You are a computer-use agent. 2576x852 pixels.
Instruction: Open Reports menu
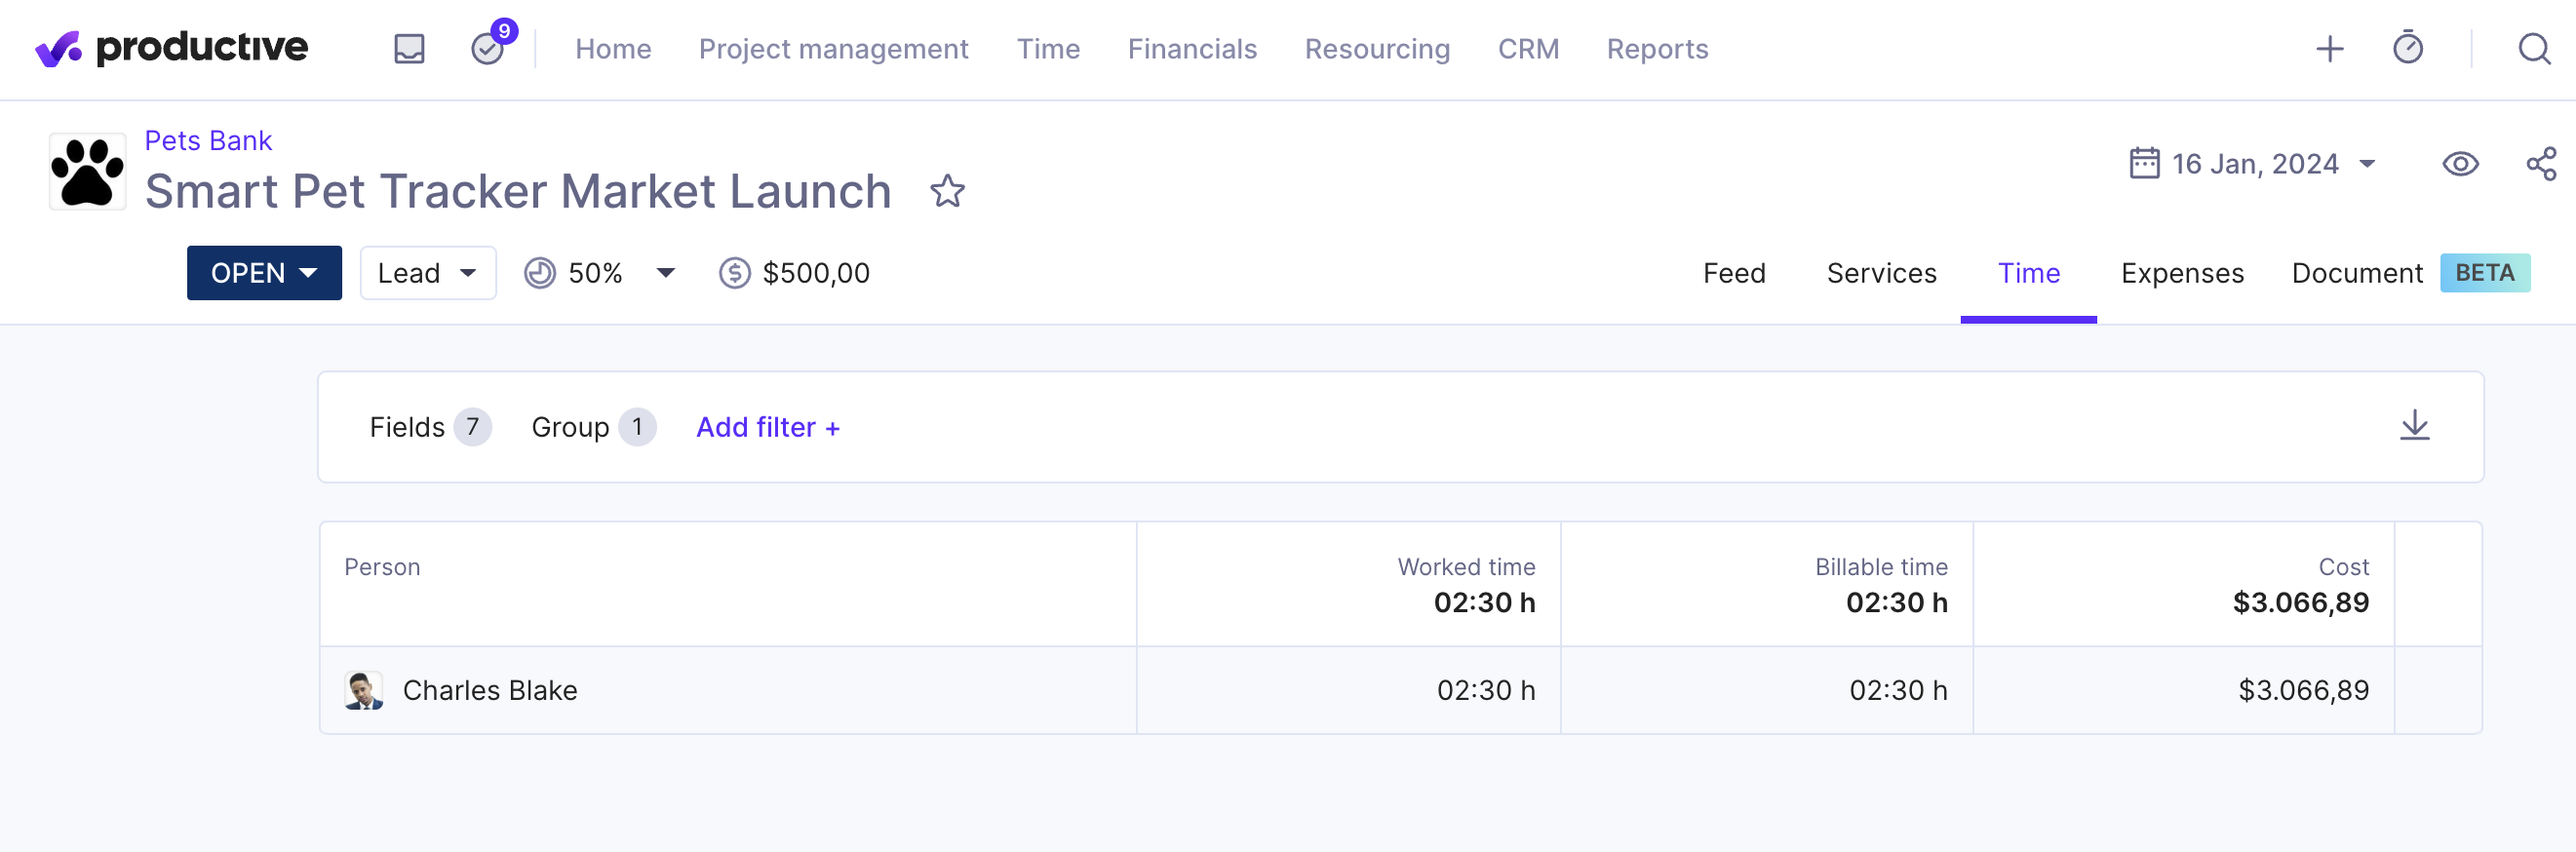[x=1657, y=49]
